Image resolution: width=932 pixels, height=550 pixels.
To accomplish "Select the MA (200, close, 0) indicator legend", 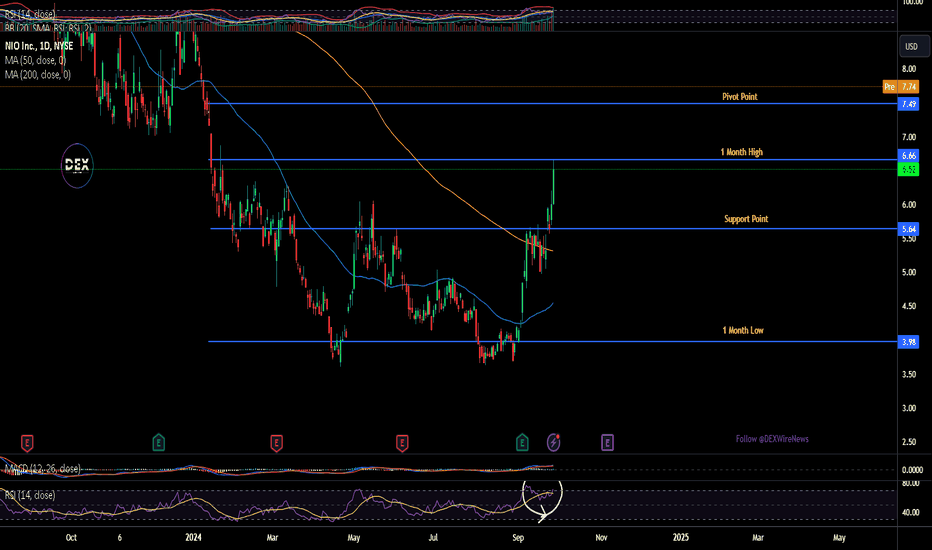I will tap(37, 74).
